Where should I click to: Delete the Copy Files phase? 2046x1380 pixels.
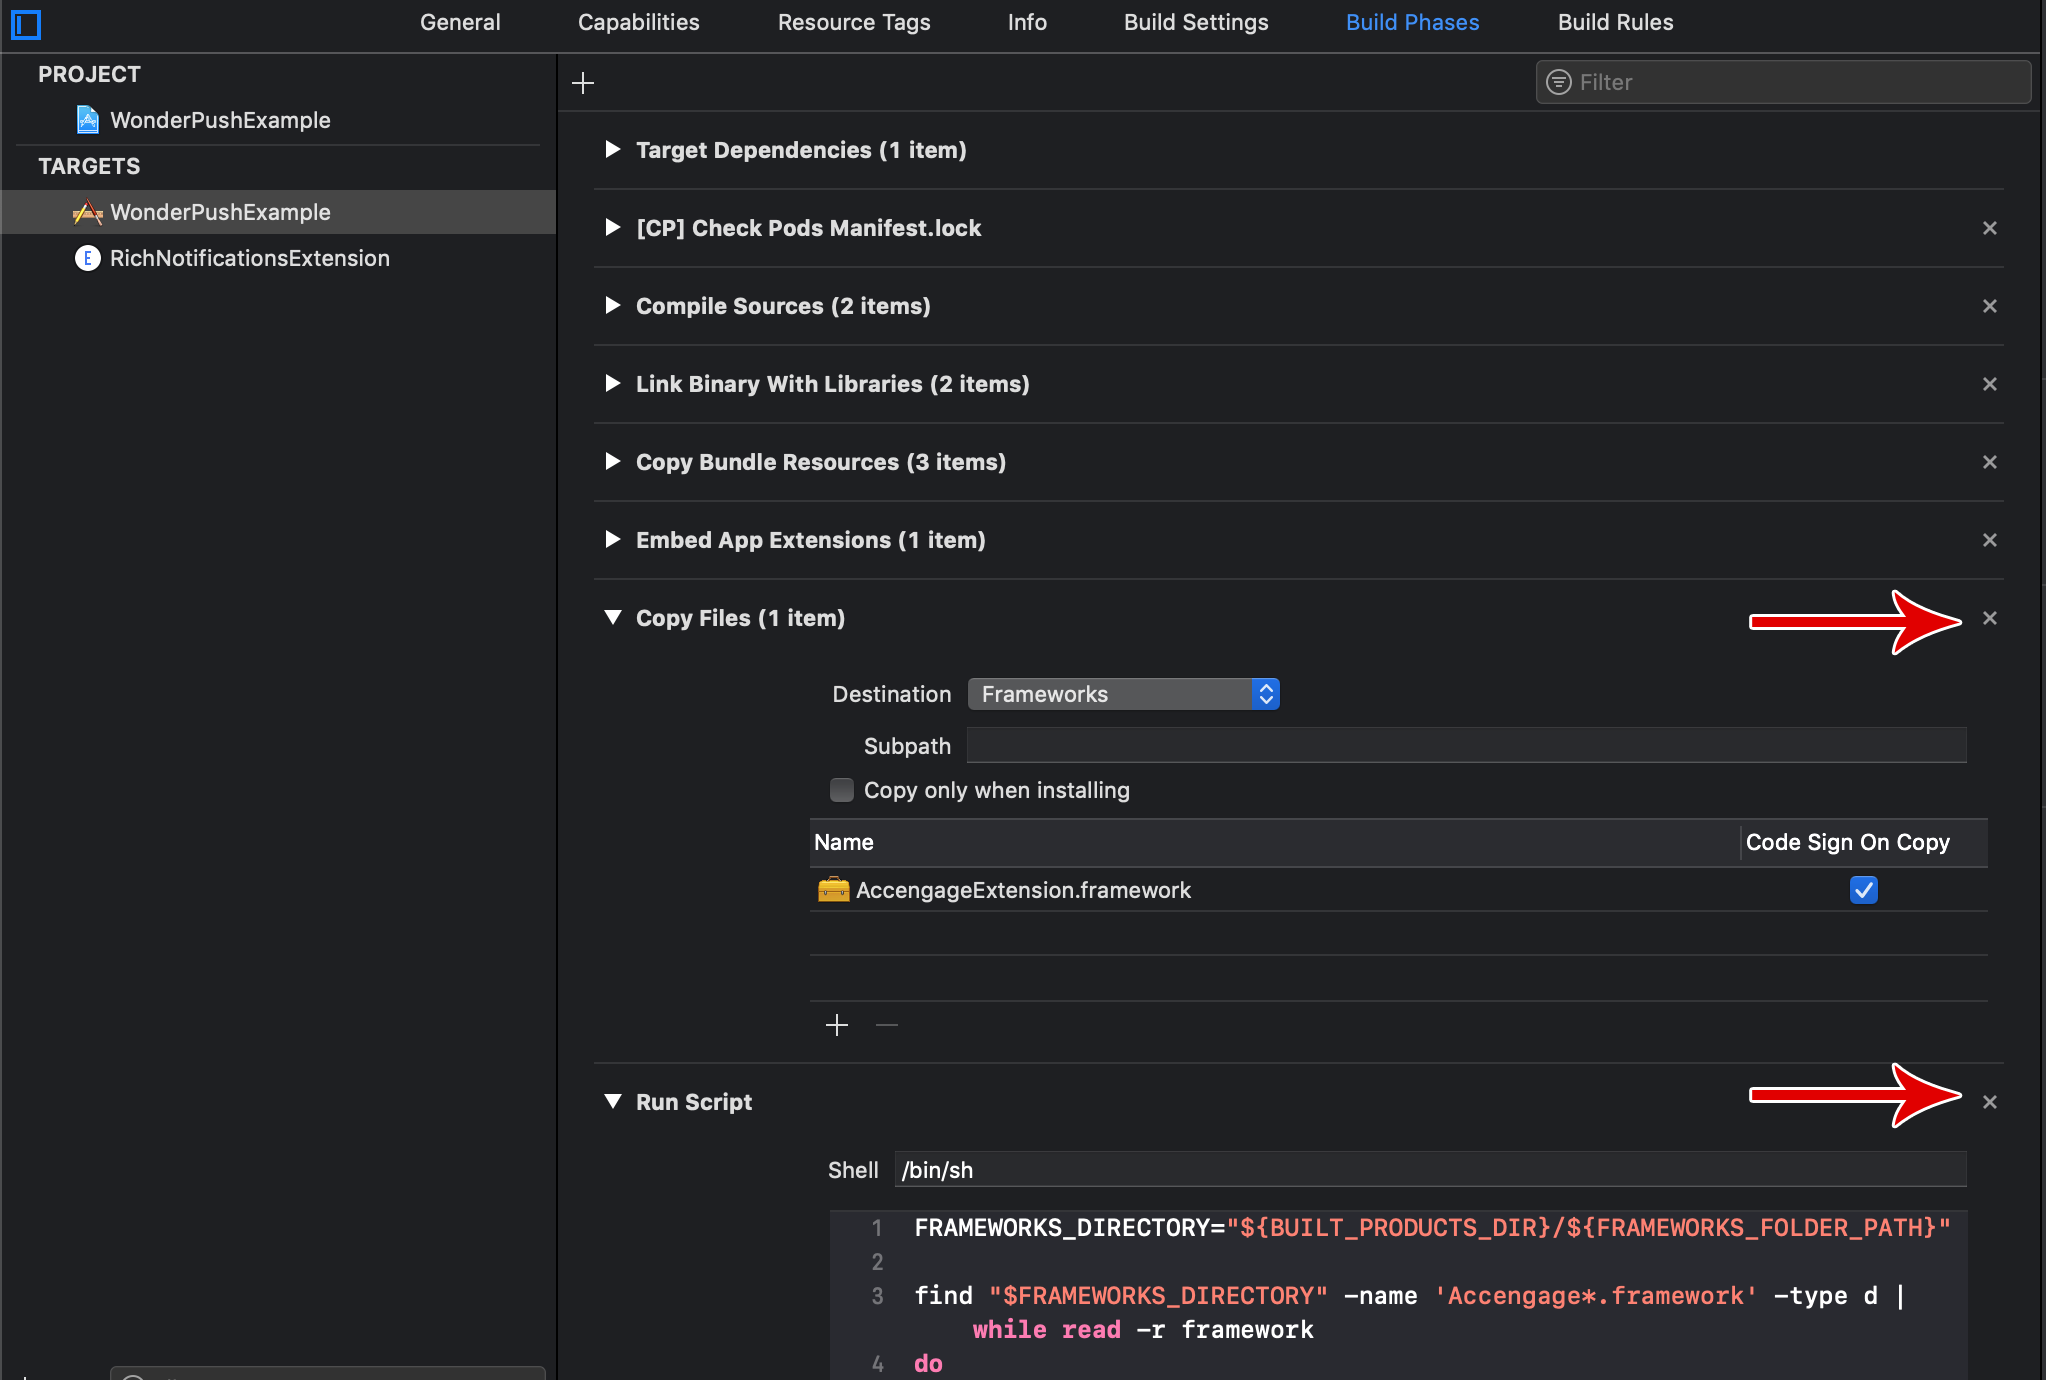click(1990, 618)
